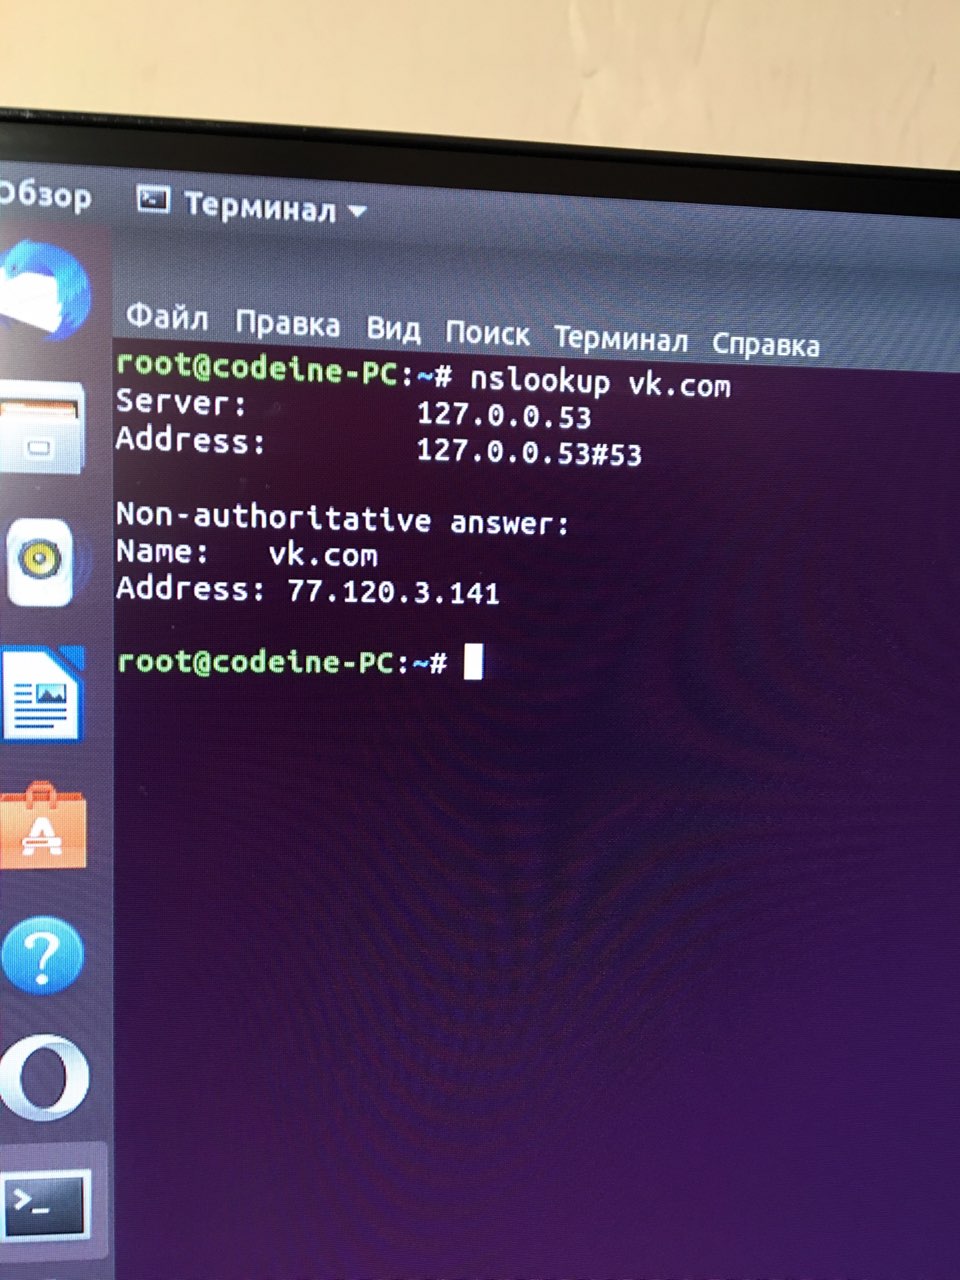Click the 'Server:' label
960x1280 pixels.
181,402
